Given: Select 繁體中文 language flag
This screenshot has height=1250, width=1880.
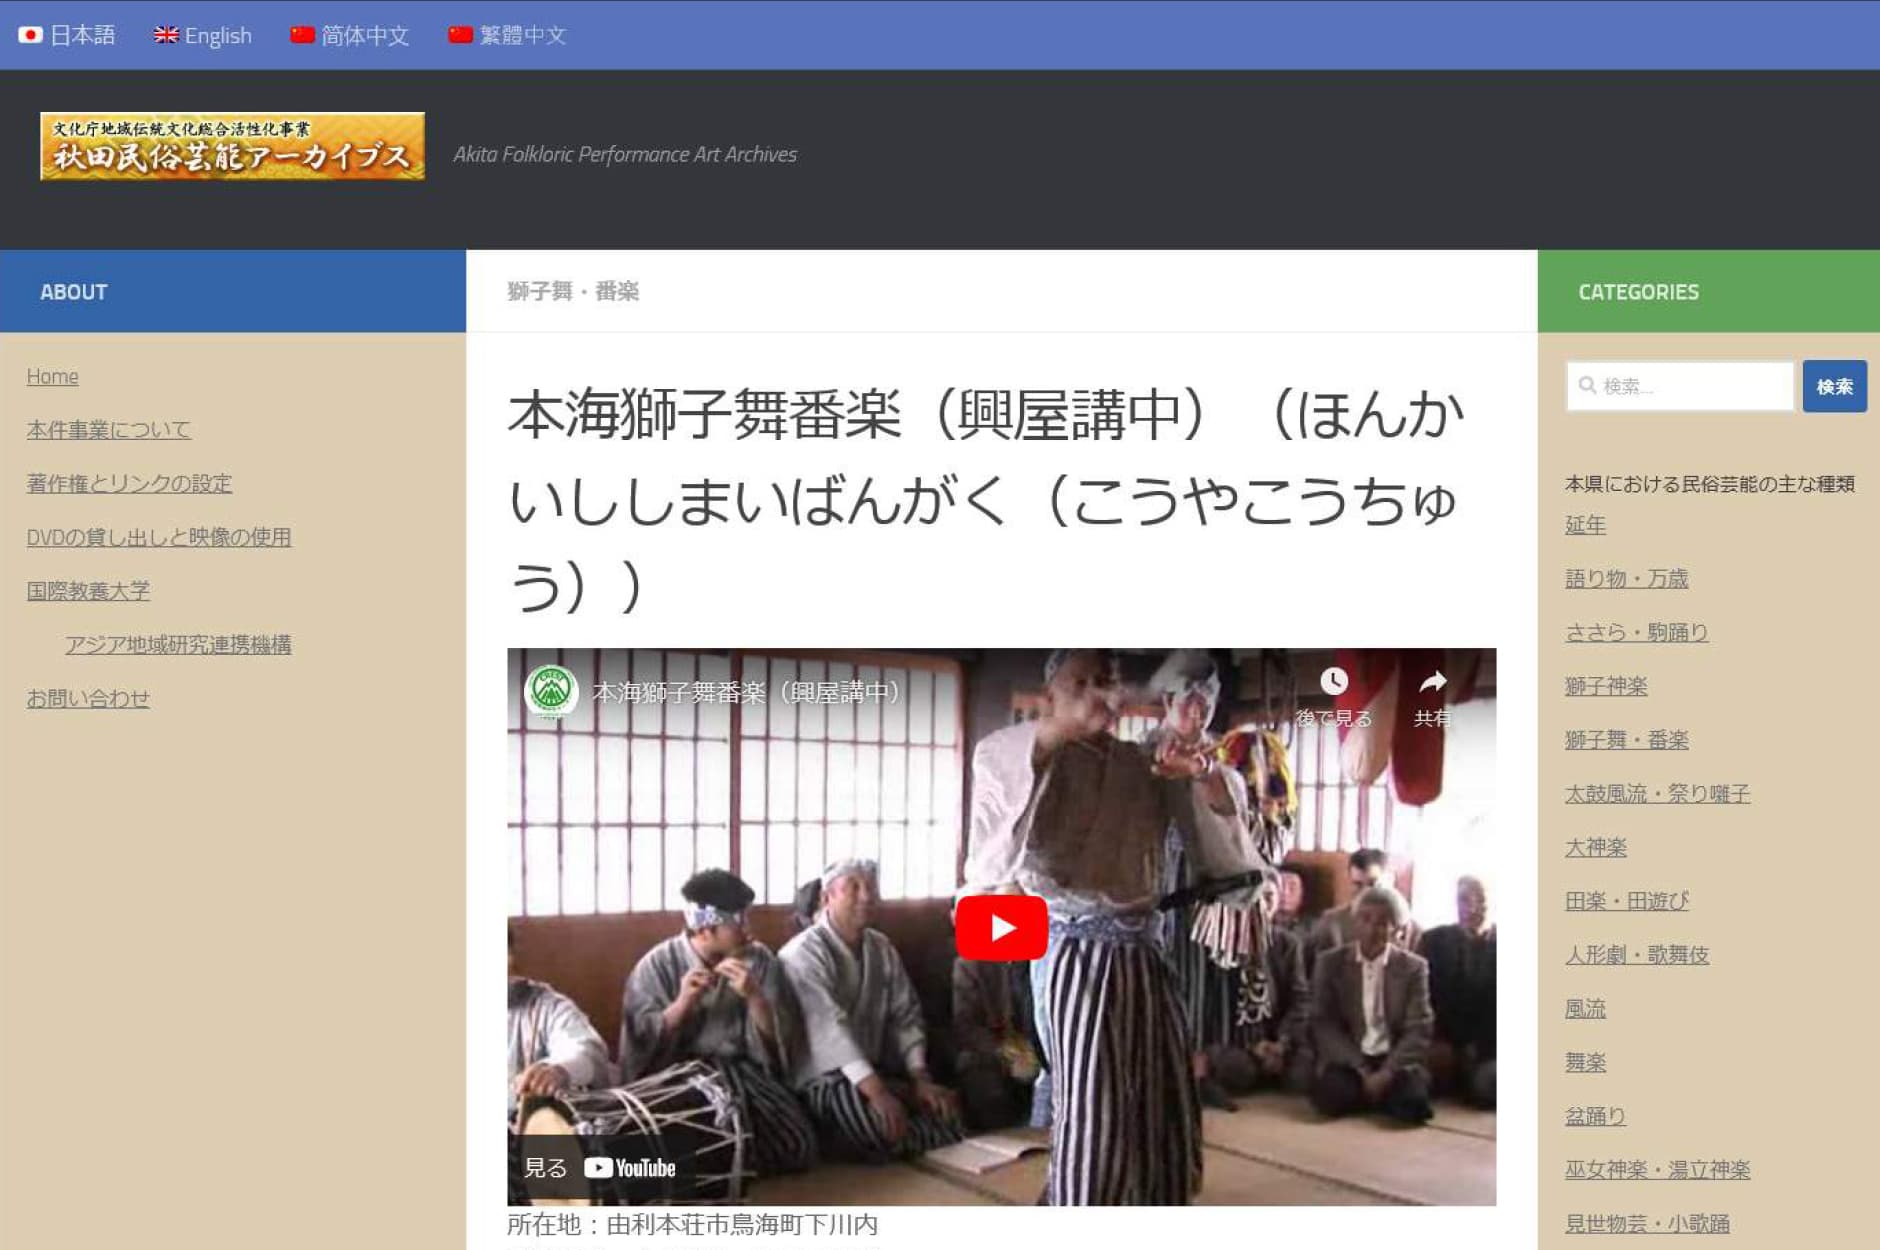Looking at the screenshot, I should (x=460, y=35).
